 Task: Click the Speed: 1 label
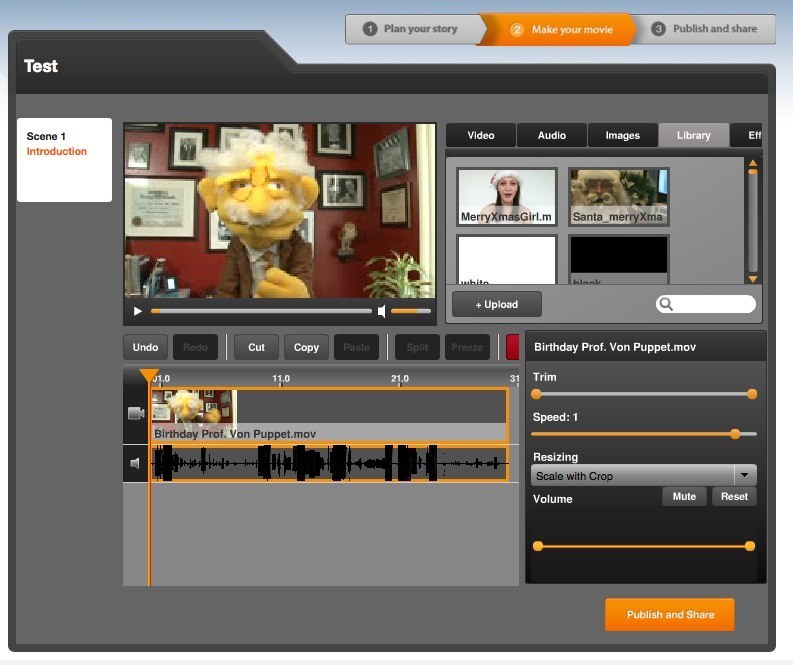point(555,417)
